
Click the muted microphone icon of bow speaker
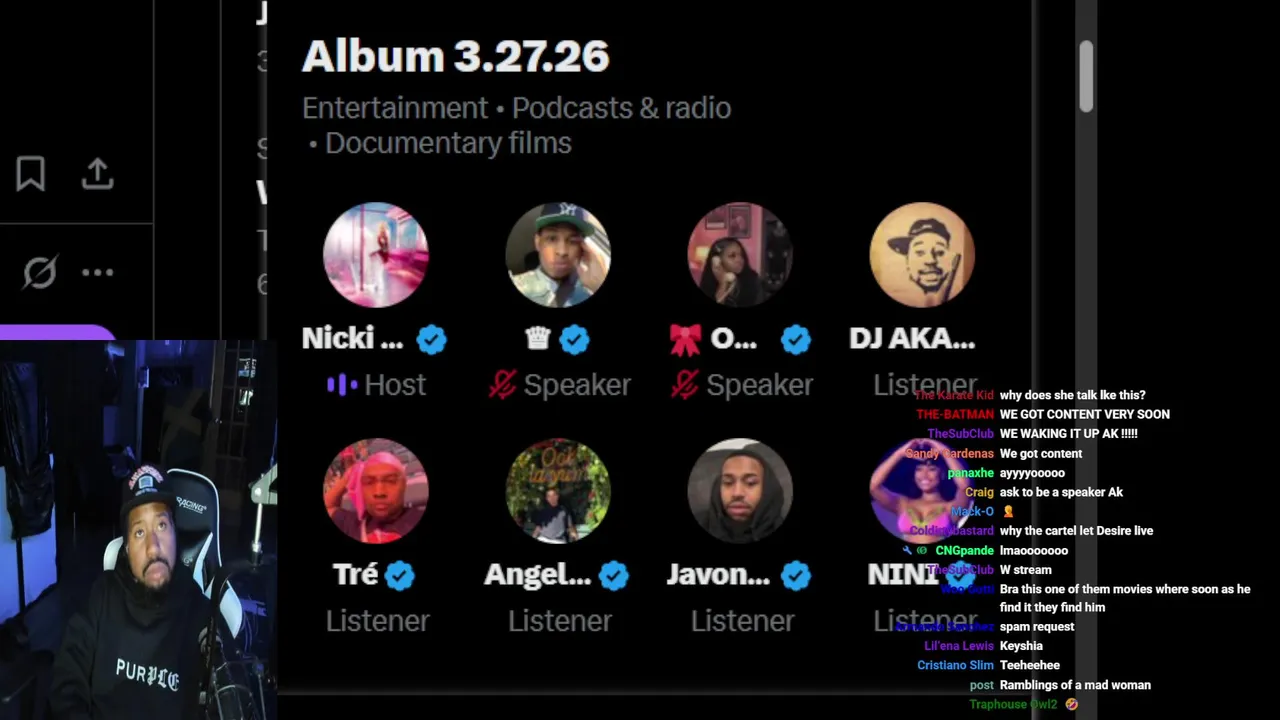(684, 384)
